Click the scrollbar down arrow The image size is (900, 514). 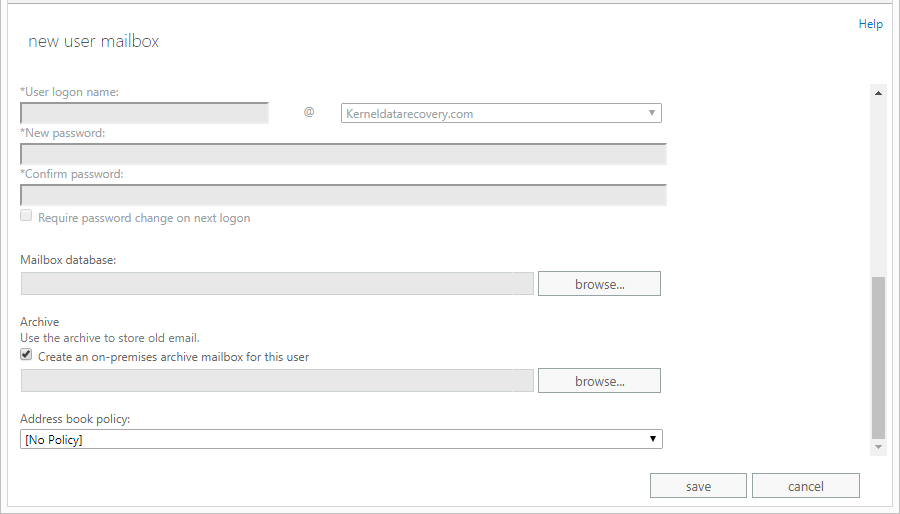(x=879, y=448)
